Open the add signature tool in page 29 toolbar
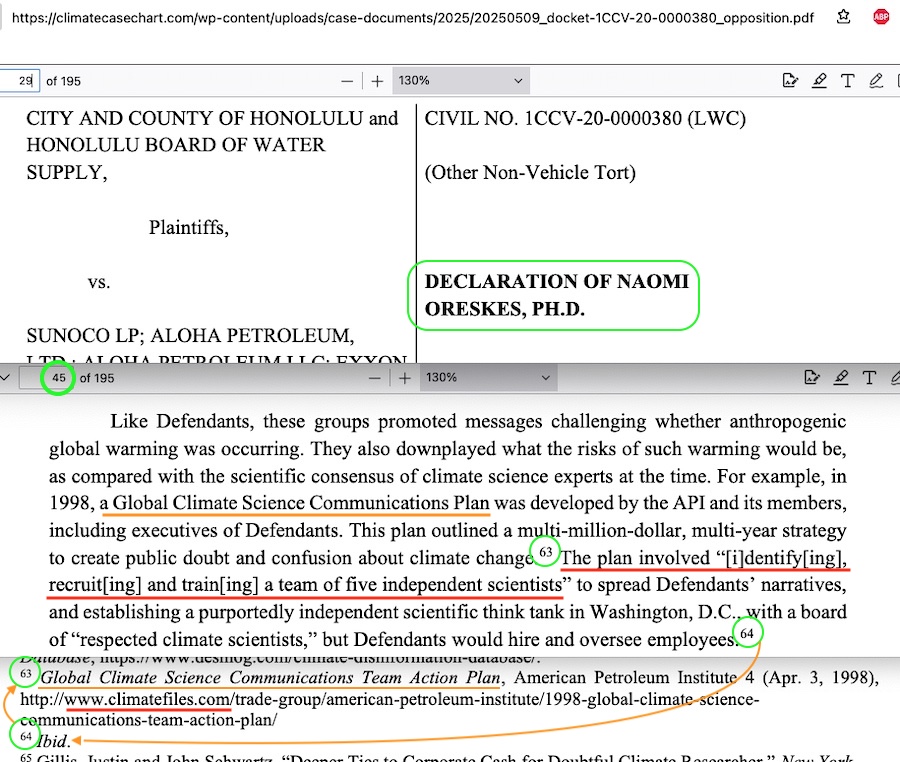900x762 pixels. tap(790, 81)
